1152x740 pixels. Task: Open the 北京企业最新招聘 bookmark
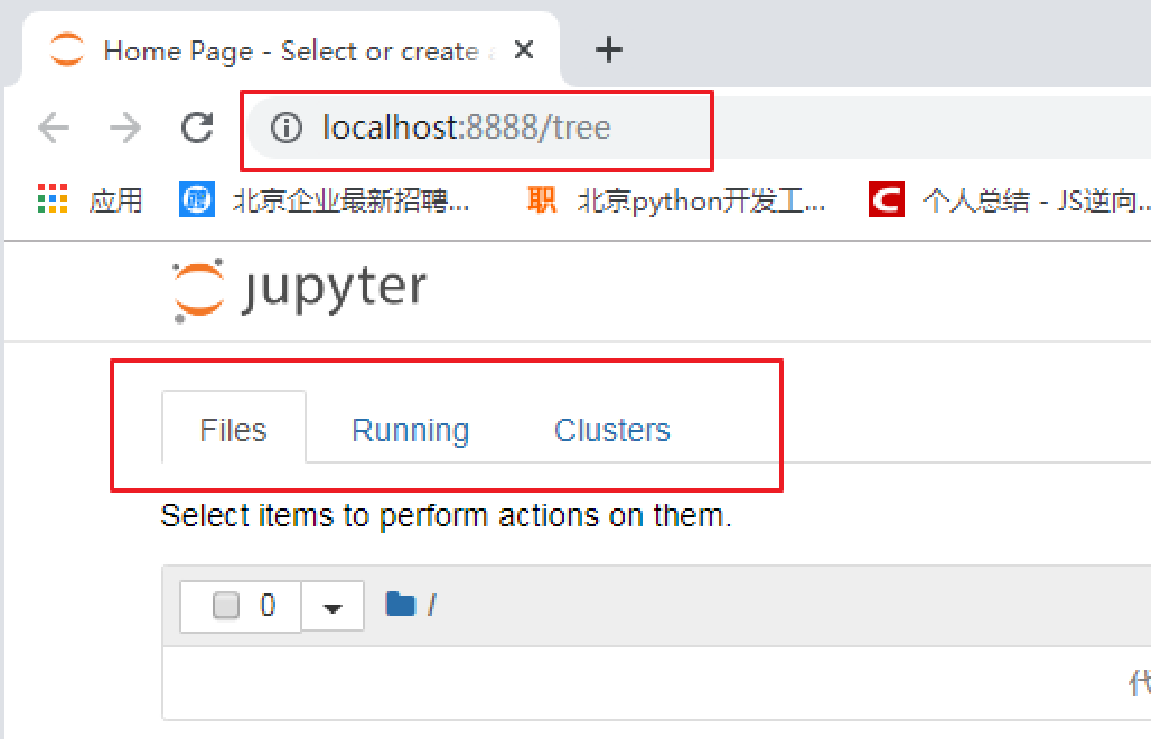324,200
